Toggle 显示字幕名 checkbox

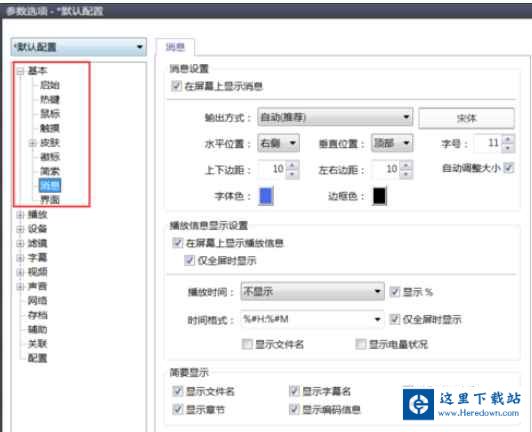294,391
